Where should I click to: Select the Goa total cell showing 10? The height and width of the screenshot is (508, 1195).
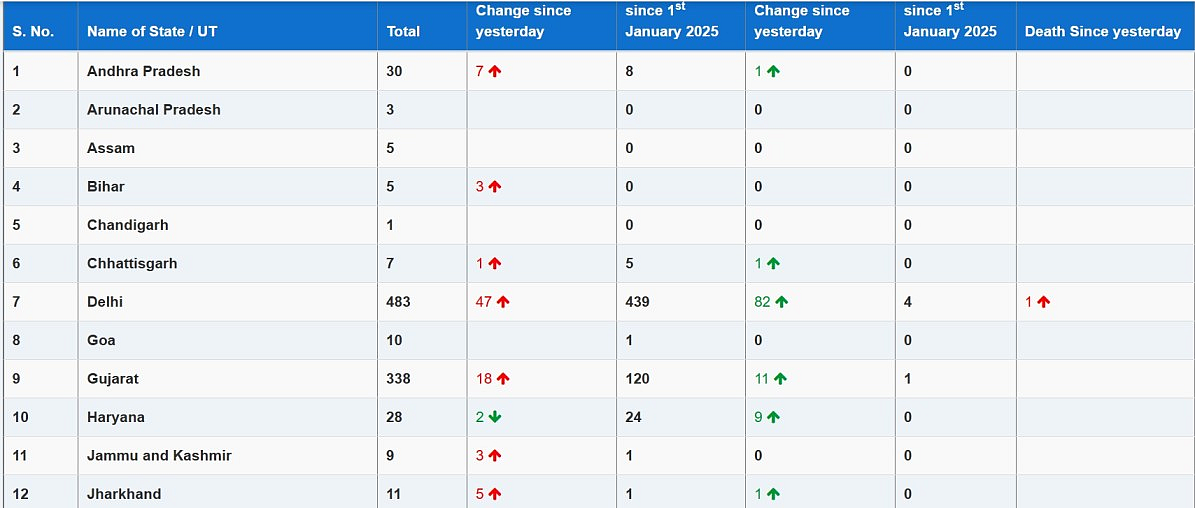pyautogui.click(x=422, y=340)
